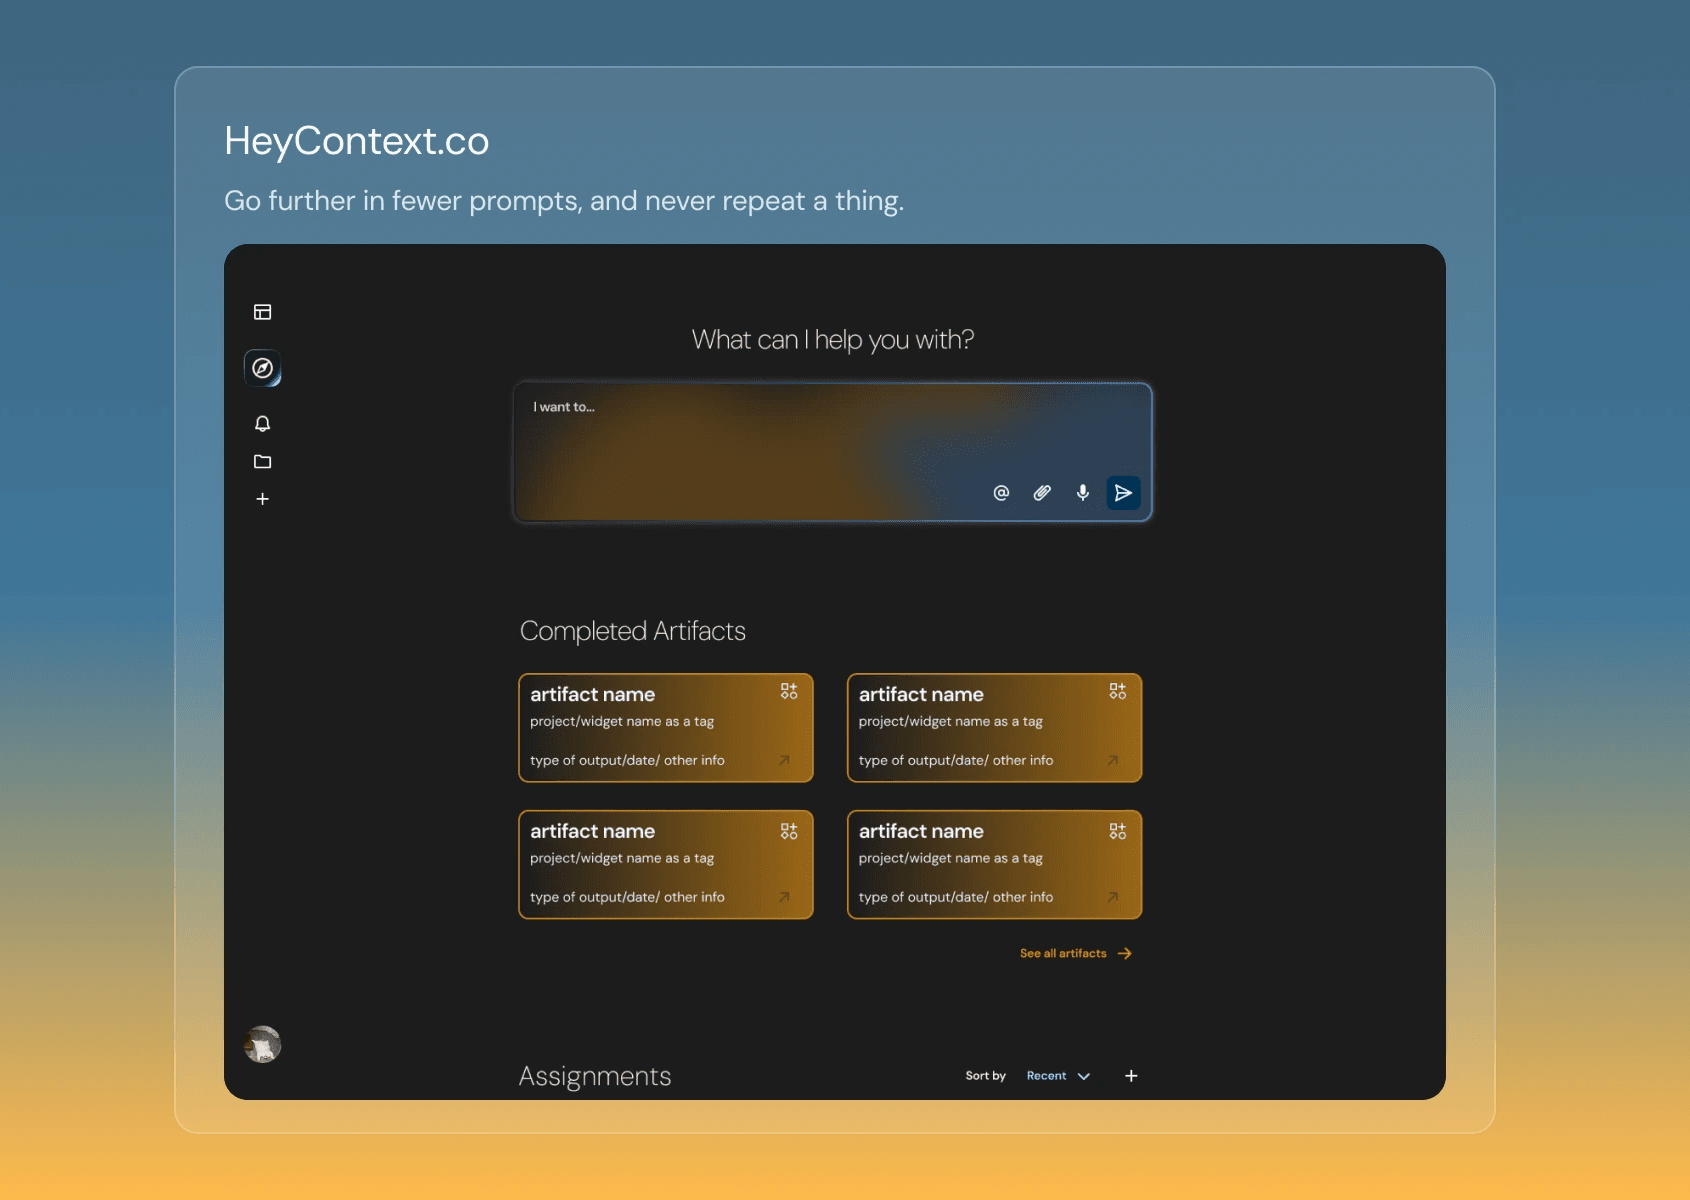Image resolution: width=1690 pixels, height=1200 pixels.
Task: Click 'project/widget name as a tag' on top-left card
Action: point(622,722)
